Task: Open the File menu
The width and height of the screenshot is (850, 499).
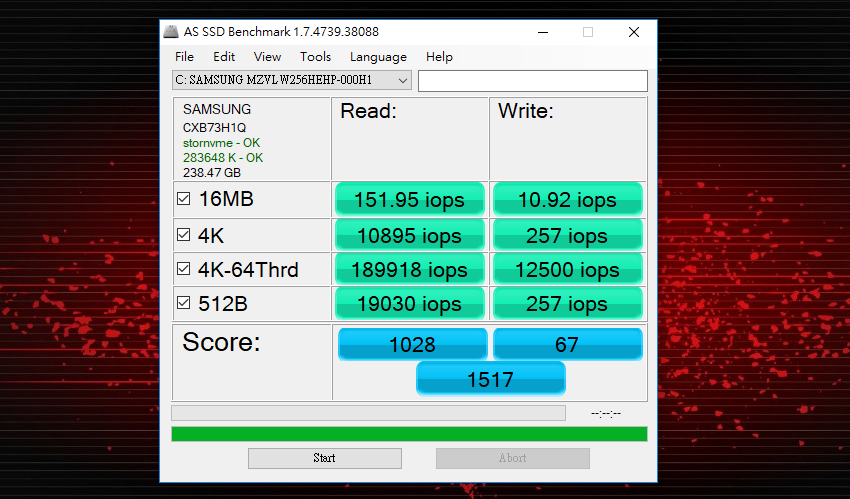Action: click(184, 57)
